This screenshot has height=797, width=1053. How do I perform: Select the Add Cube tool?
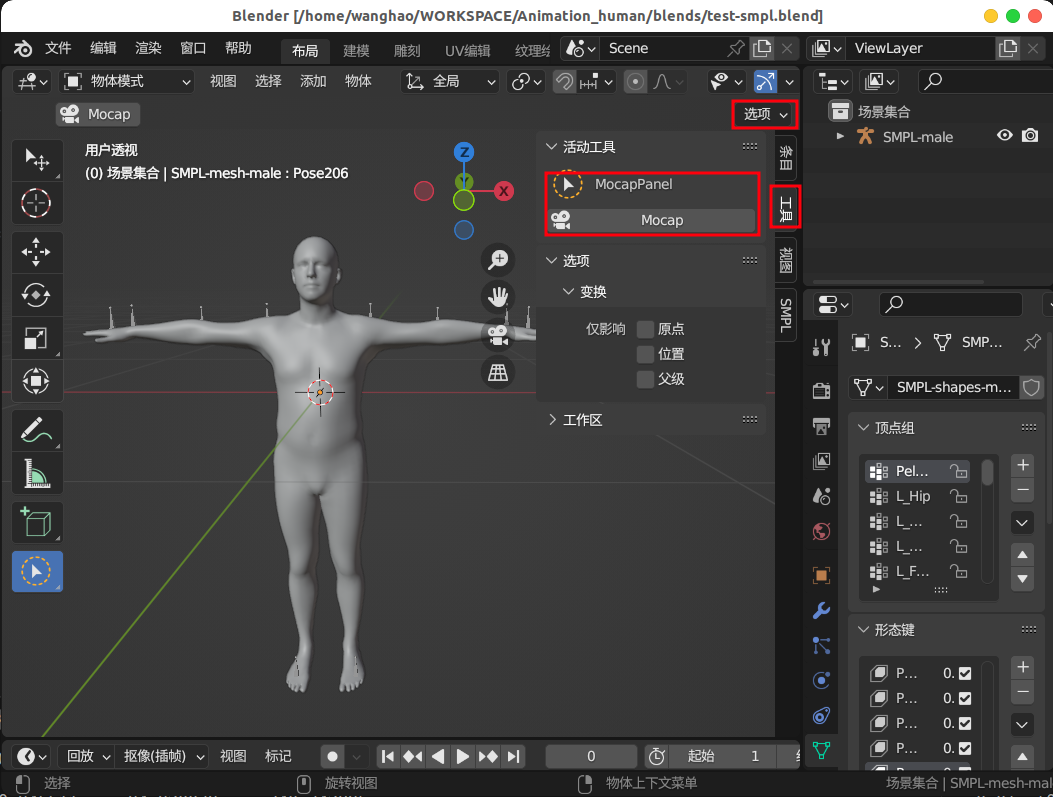point(37,522)
